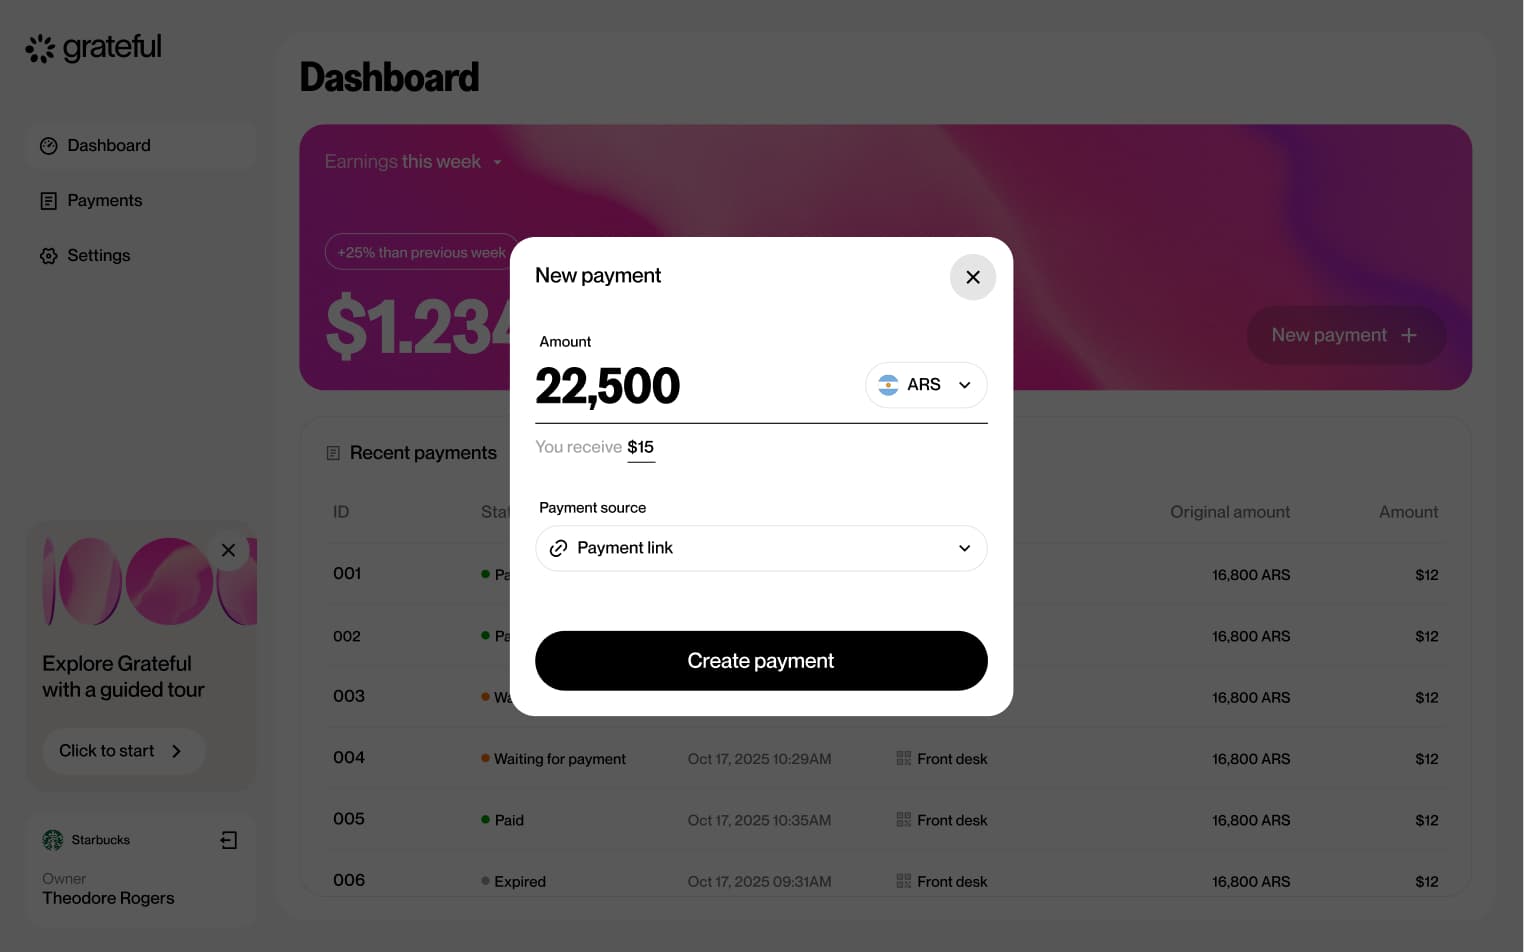Click the grateful logo icon
1524x952 pixels.
point(40,48)
